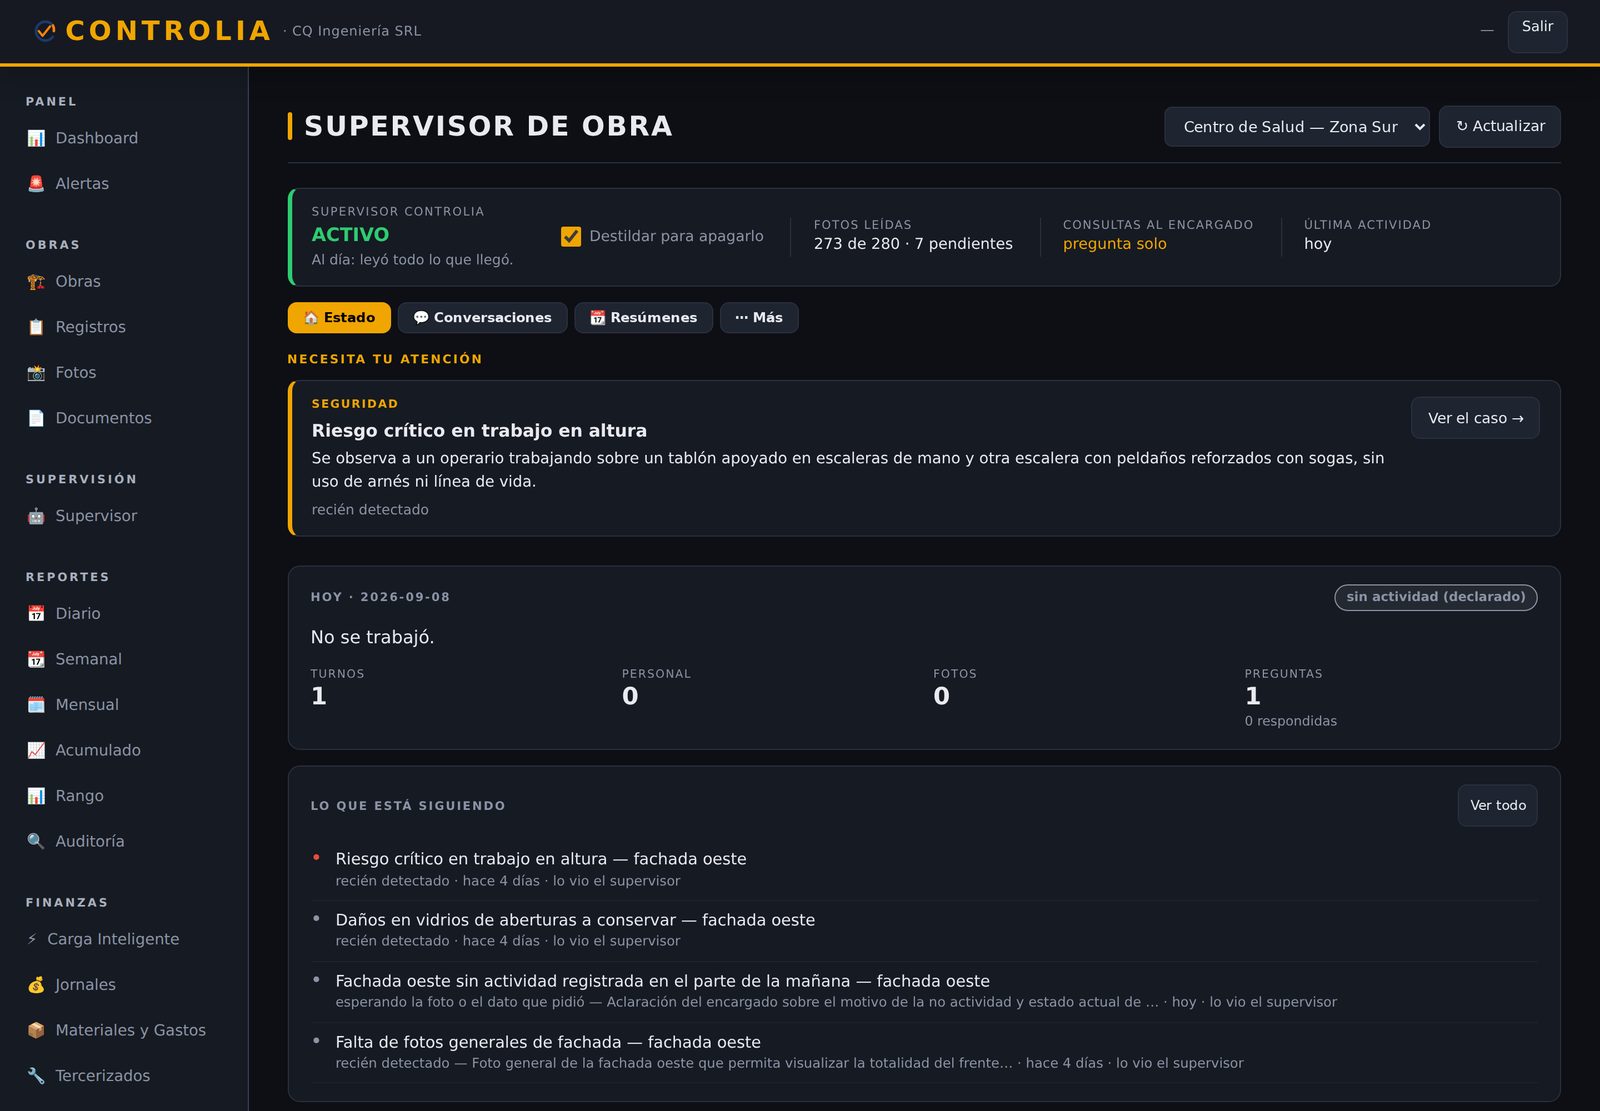This screenshot has width=1600, height=1111.
Task: Click 'CQ Ingeniería SRL' company name
Action: (x=356, y=31)
